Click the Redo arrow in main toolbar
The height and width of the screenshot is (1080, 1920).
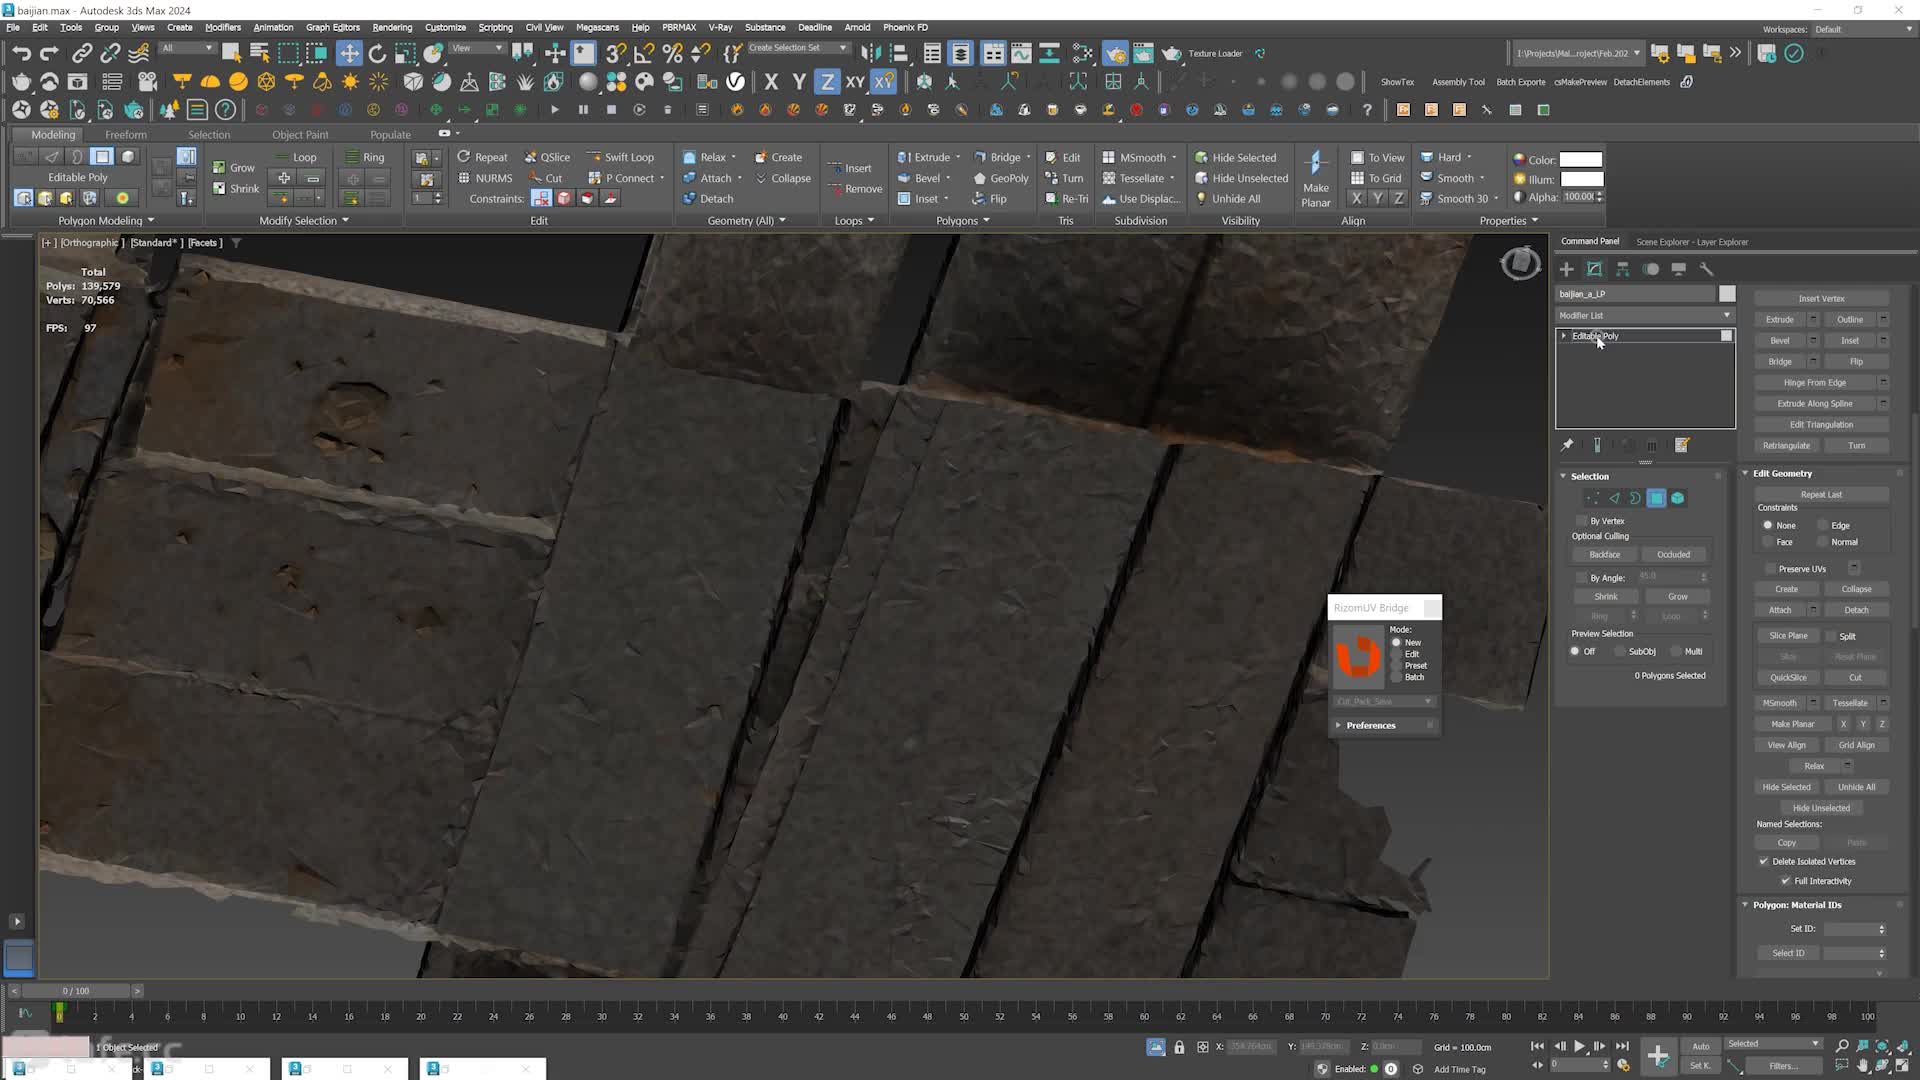click(49, 53)
